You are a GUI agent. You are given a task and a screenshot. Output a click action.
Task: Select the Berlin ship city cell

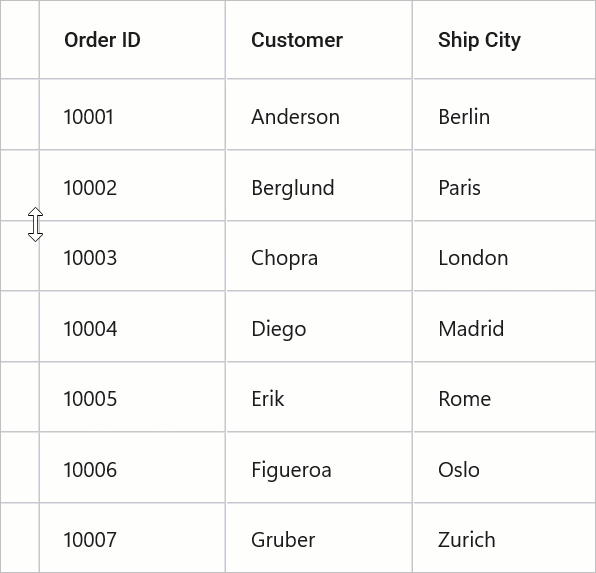coord(504,114)
